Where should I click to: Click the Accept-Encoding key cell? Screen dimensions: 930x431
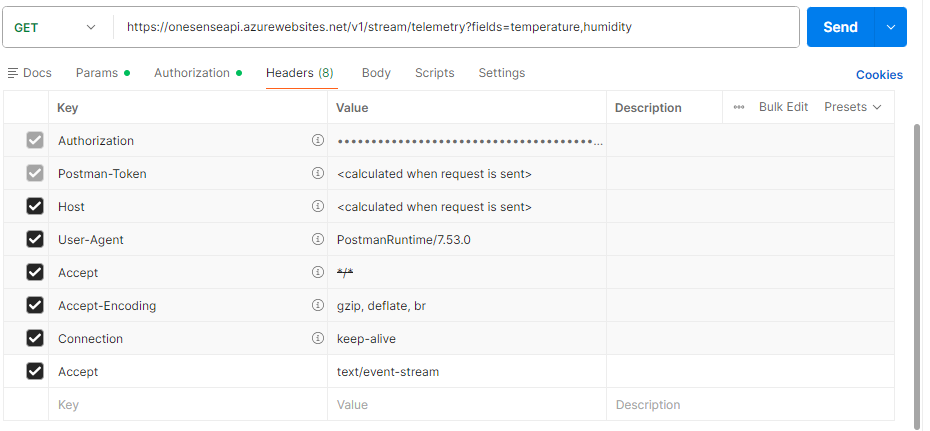click(x=188, y=305)
